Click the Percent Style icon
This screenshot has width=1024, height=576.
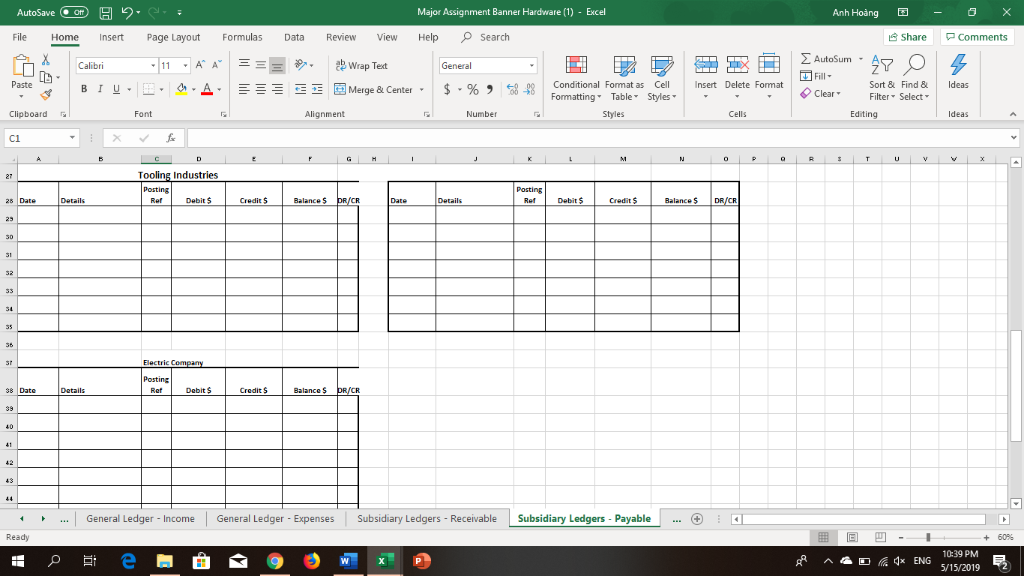(x=472, y=89)
